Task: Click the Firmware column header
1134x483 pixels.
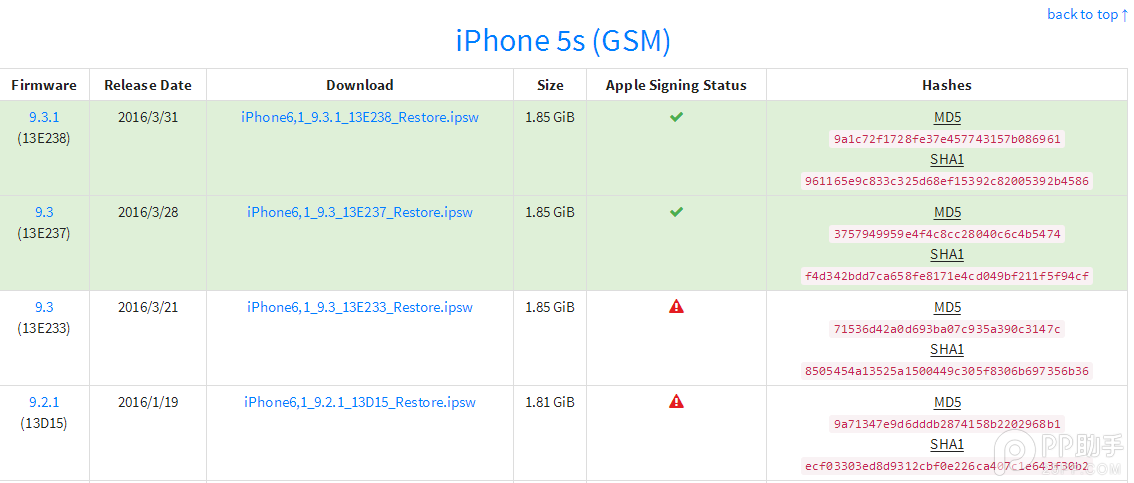Action: [44, 85]
